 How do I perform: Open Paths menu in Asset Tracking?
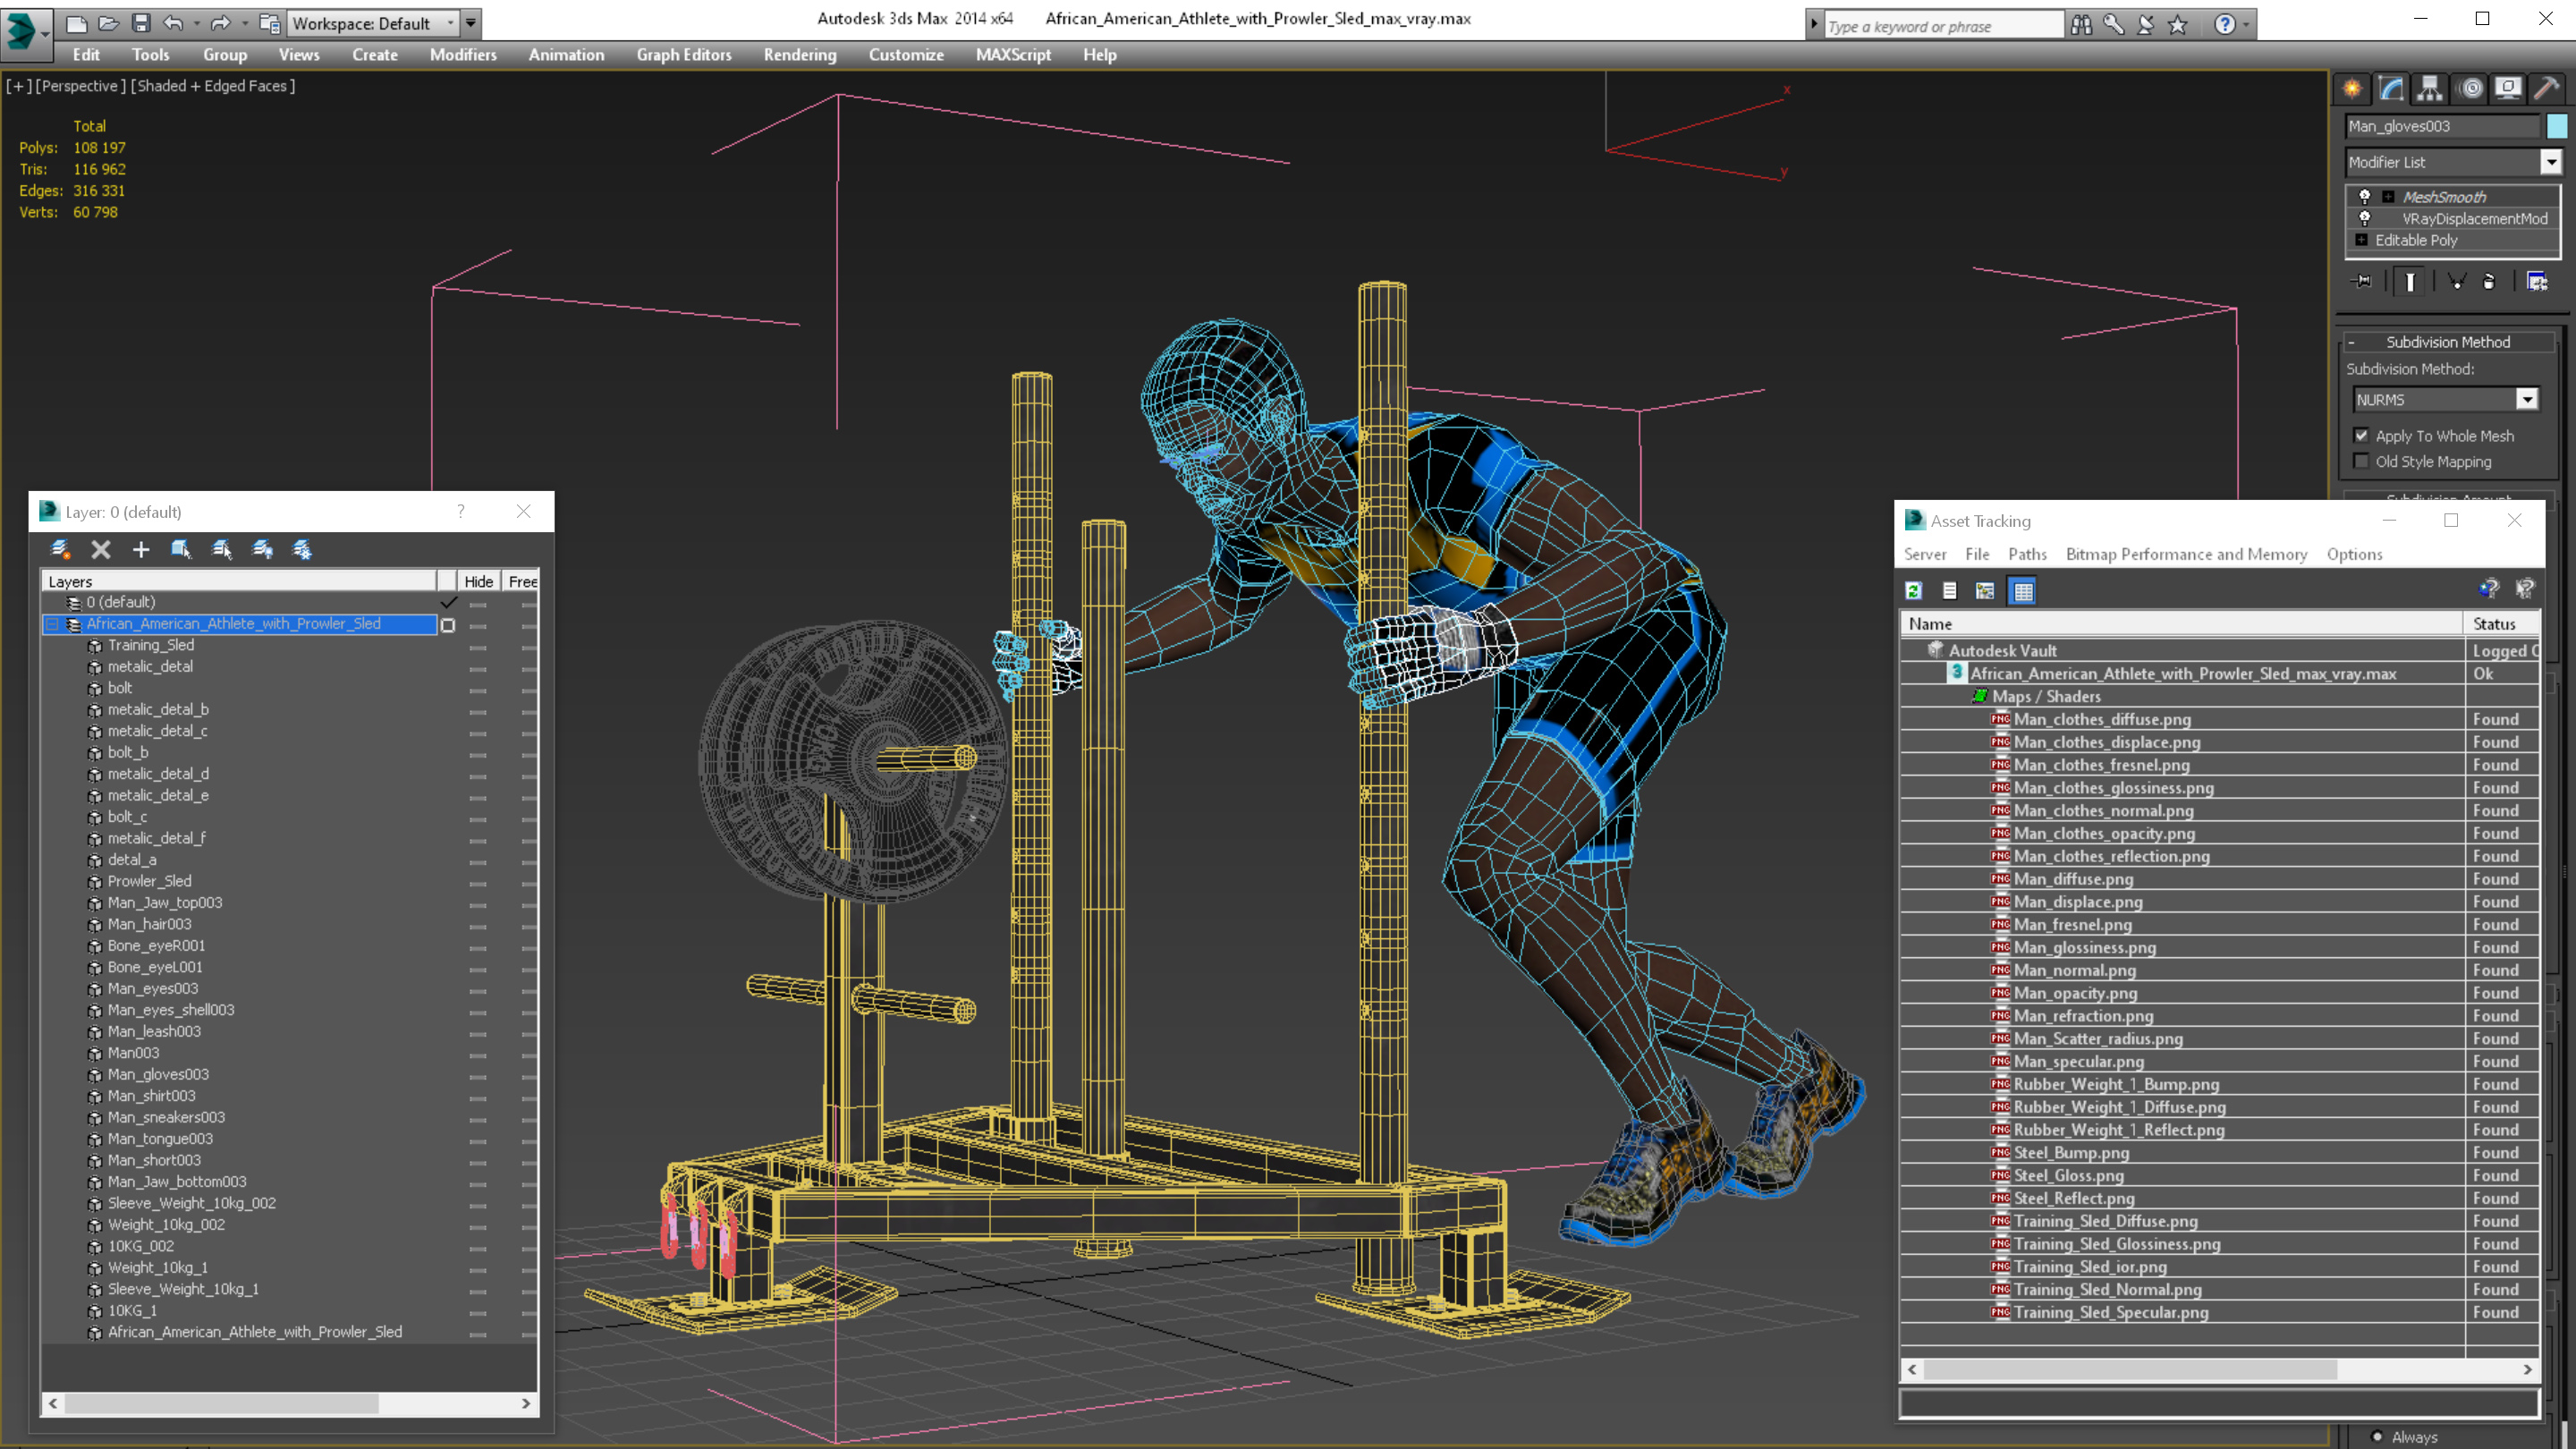click(x=2027, y=554)
